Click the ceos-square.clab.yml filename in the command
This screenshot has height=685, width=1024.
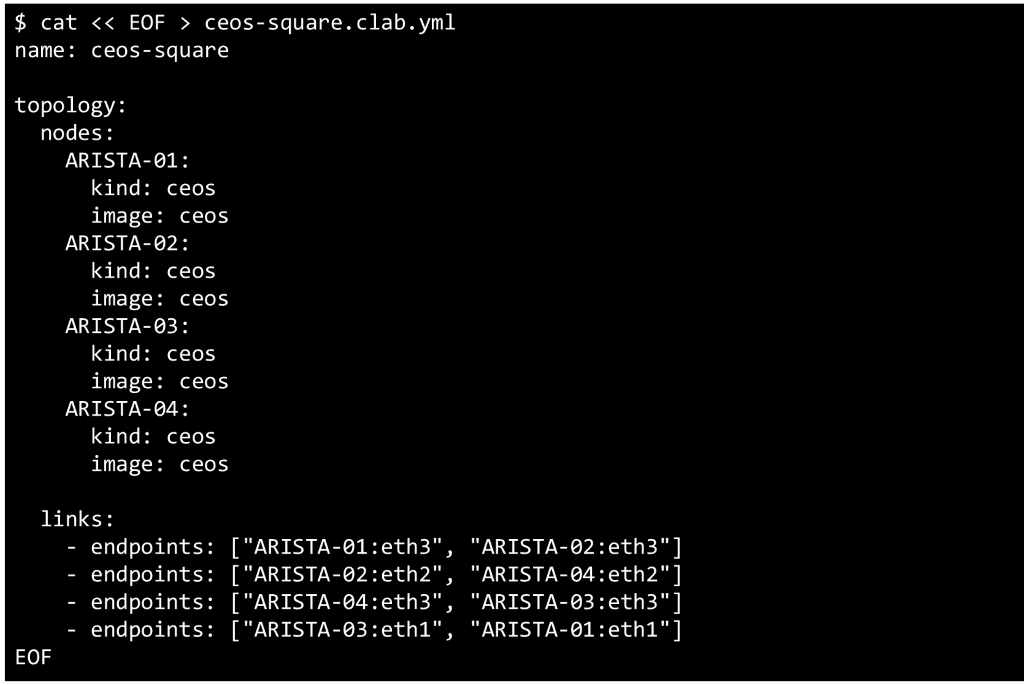tap(330, 22)
